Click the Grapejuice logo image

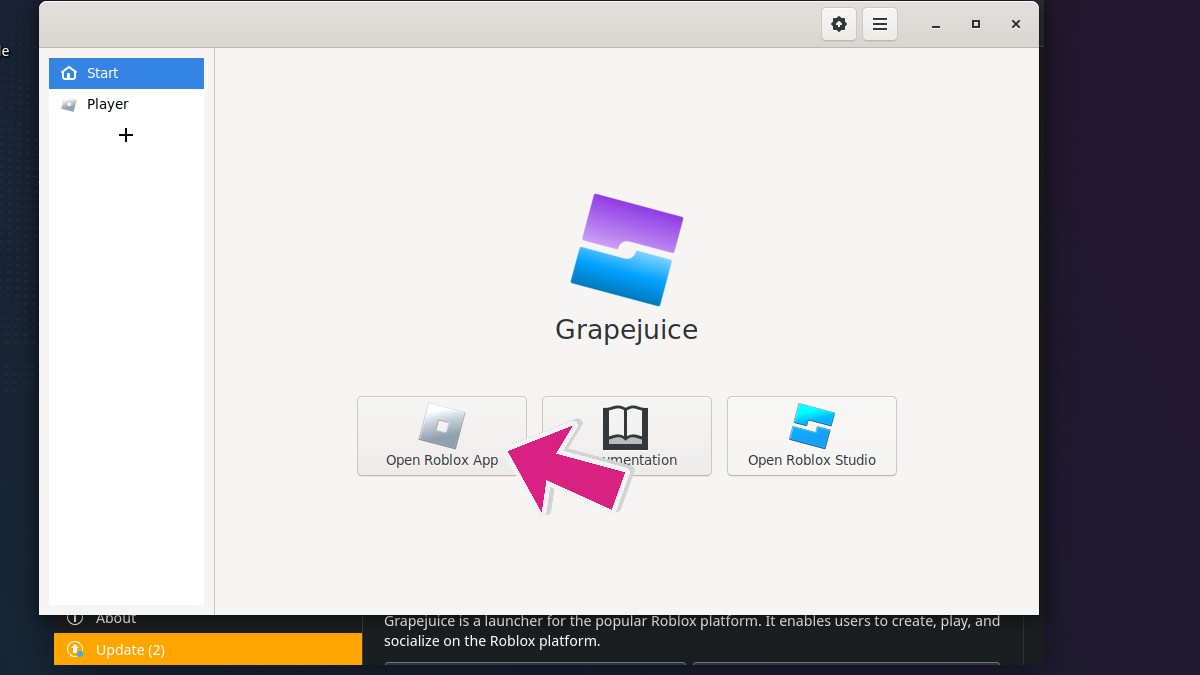pos(627,249)
